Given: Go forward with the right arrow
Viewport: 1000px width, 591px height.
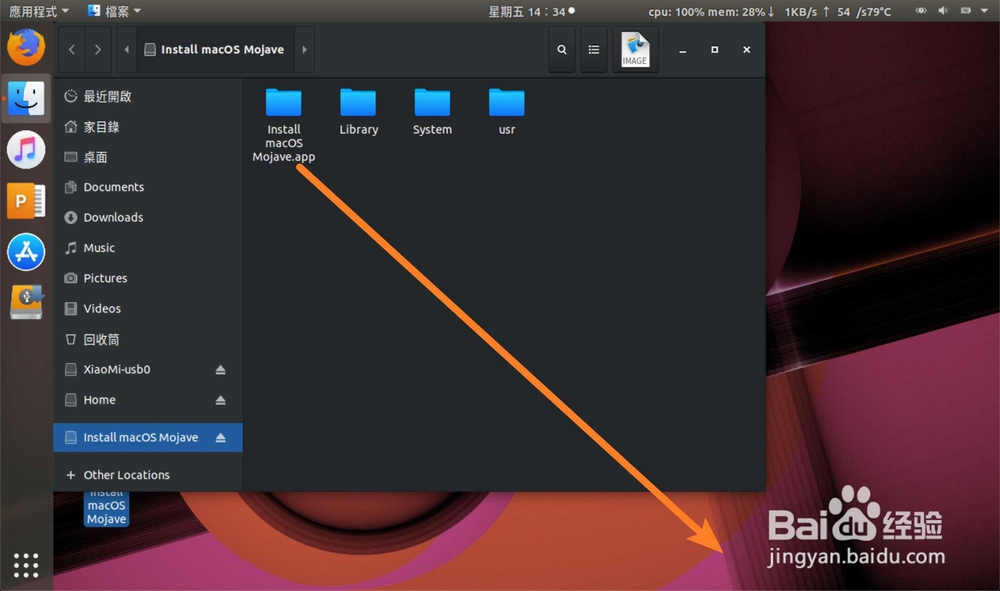Looking at the screenshot, I should [98, 49].
